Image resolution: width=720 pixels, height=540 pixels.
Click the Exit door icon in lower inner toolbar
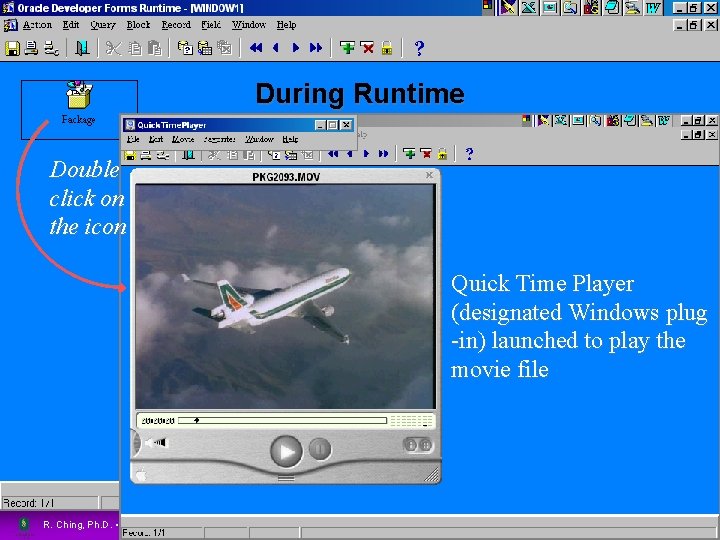click(188, 155)
